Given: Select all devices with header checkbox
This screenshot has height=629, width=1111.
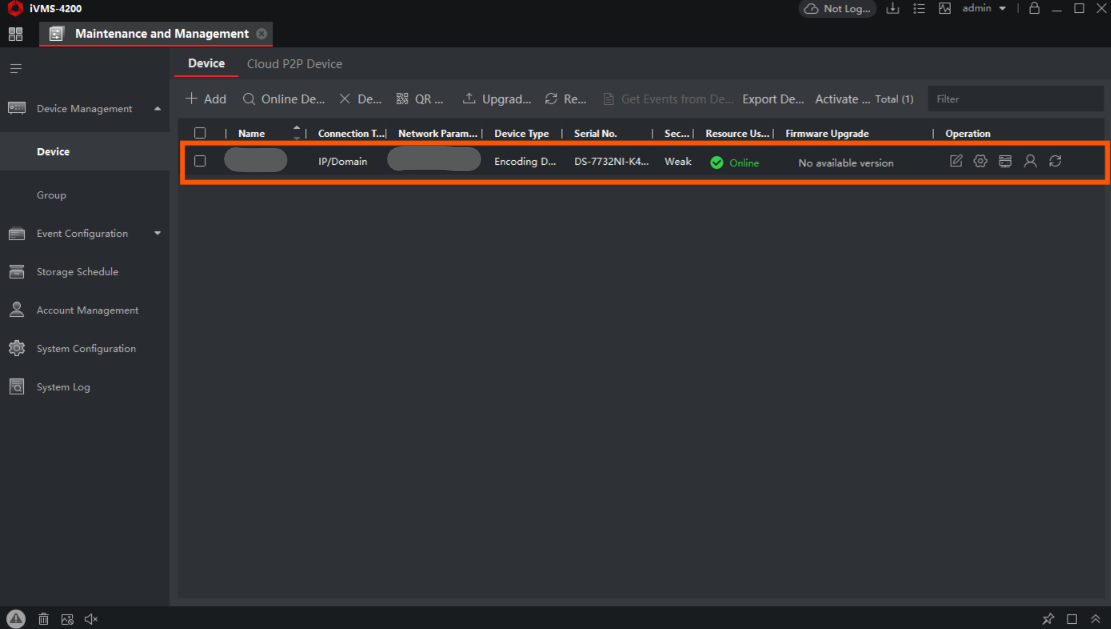Looking at the screenshot, I should tap(200, 133).
